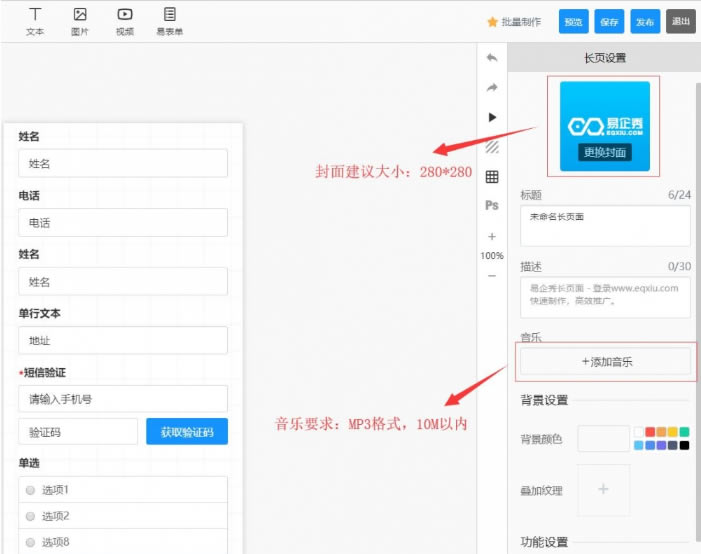Click the redo arrow icon
Image resolution: width=701 pixels, height=554 pixels.
coord(492,88)
